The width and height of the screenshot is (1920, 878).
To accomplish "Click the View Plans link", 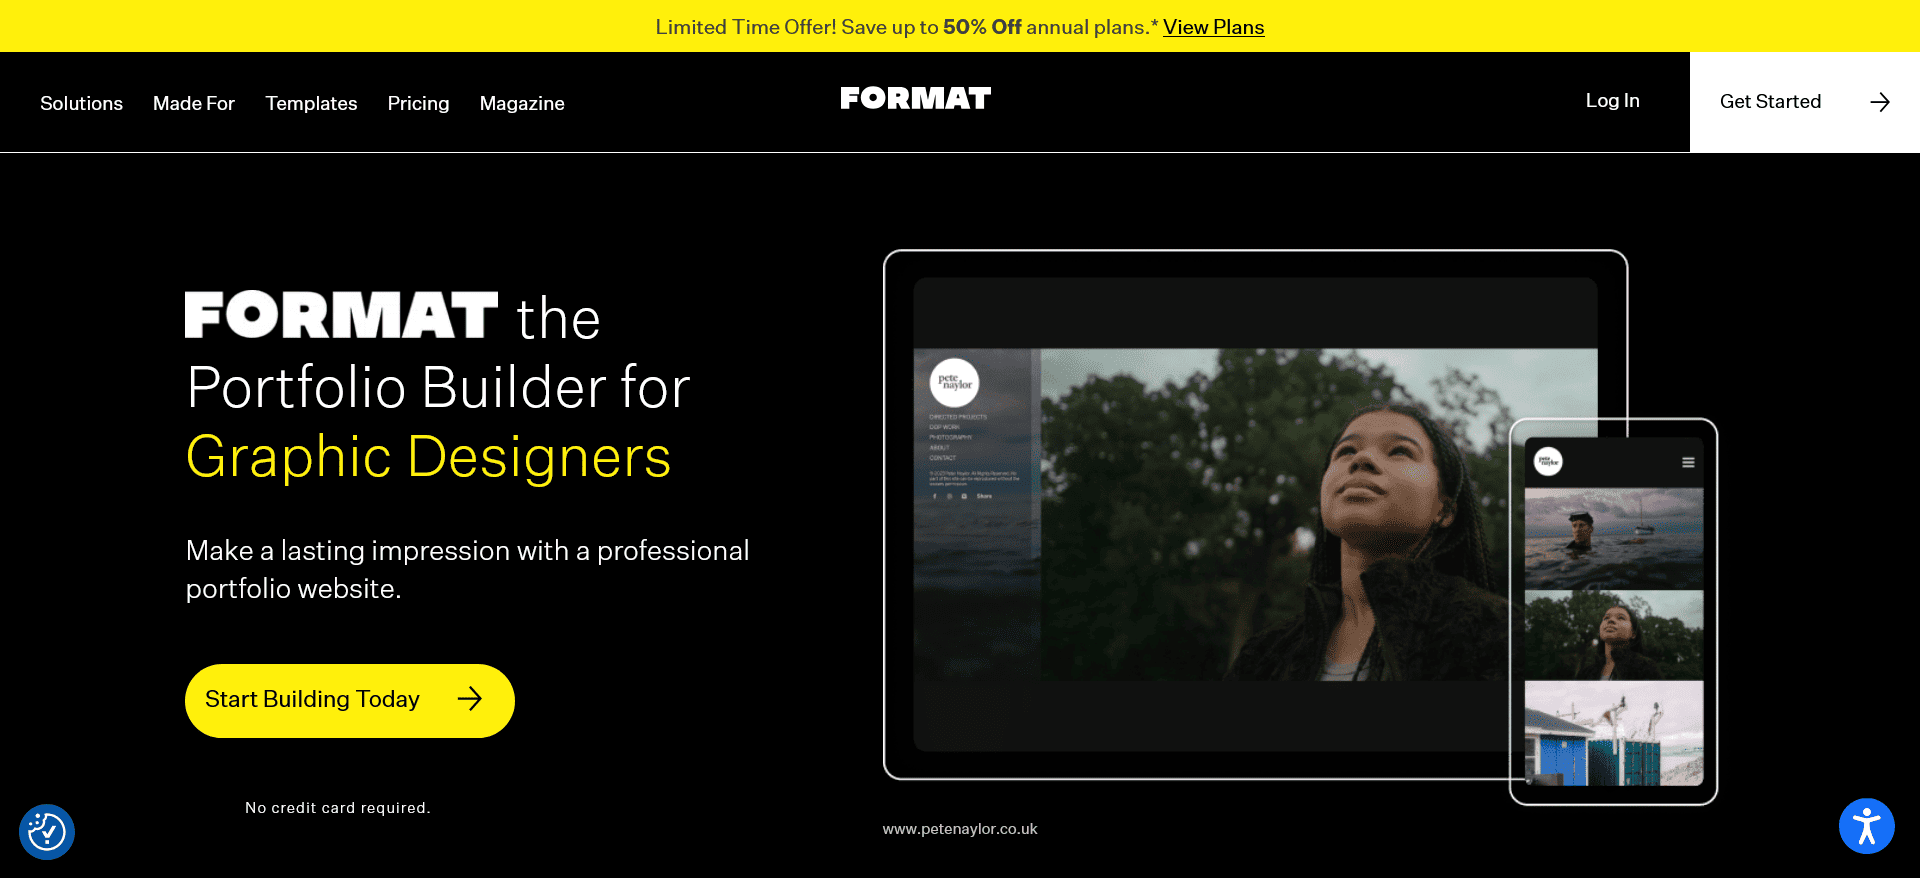I will pyautogui.click(x=1213, y=27).
